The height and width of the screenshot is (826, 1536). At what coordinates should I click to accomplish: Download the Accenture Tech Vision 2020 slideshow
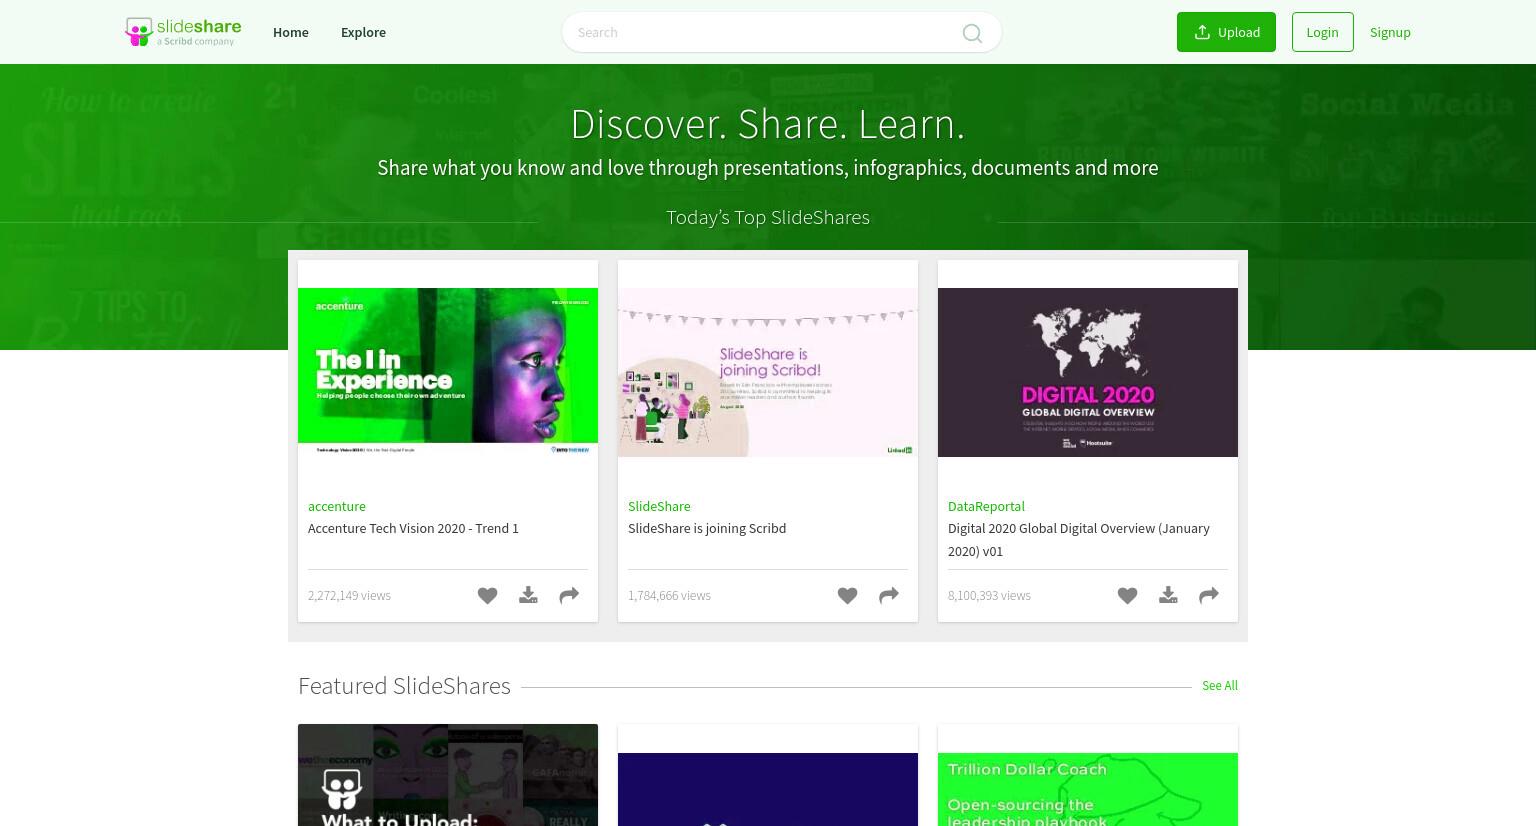(528, 596)
